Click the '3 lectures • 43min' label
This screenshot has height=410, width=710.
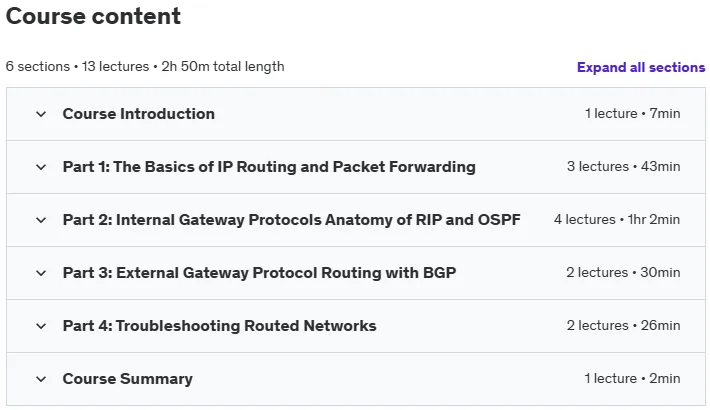624,166
